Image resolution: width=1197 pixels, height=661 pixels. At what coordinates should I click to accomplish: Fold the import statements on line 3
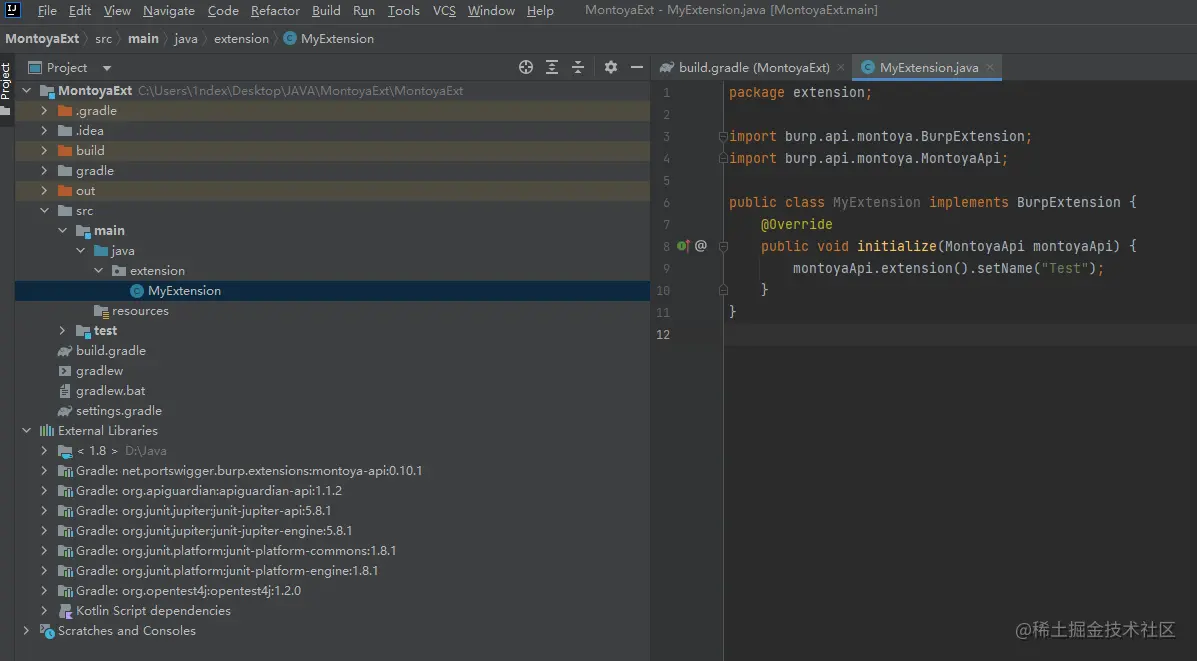coord(723,136)
